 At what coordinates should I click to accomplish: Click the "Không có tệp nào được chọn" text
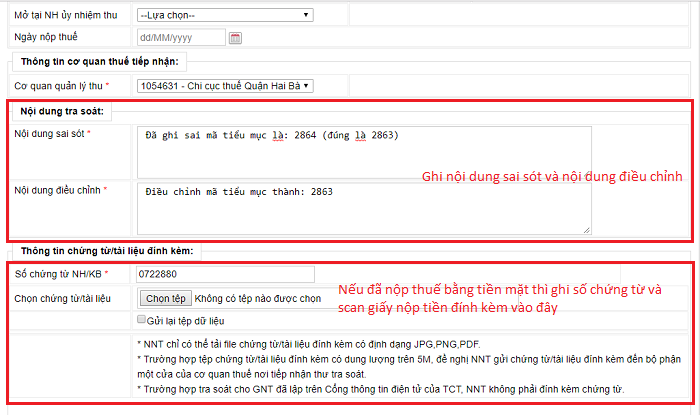(258, 298)
